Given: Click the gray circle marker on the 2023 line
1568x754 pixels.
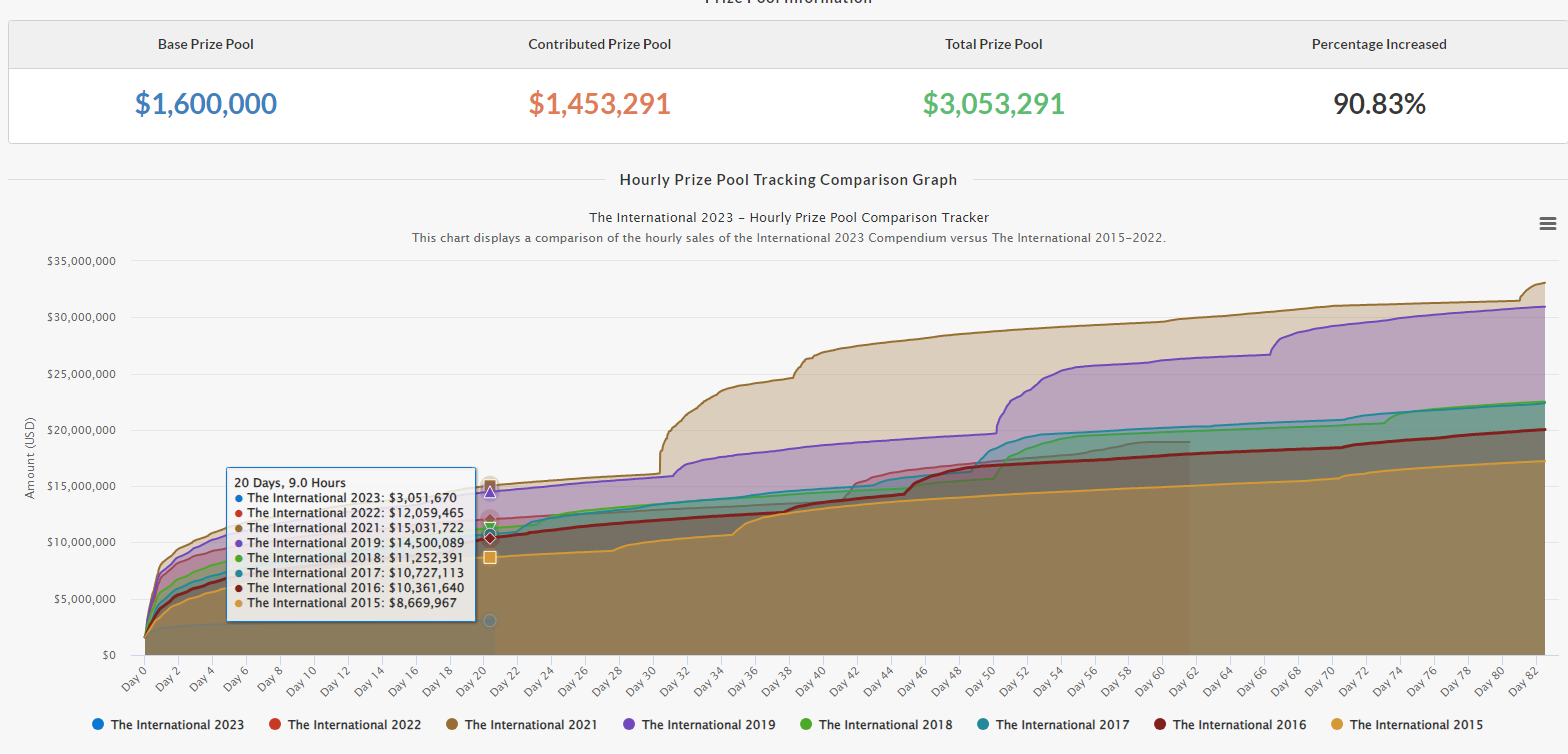Looking at the screenshot, I should click(x=490, y=621).
